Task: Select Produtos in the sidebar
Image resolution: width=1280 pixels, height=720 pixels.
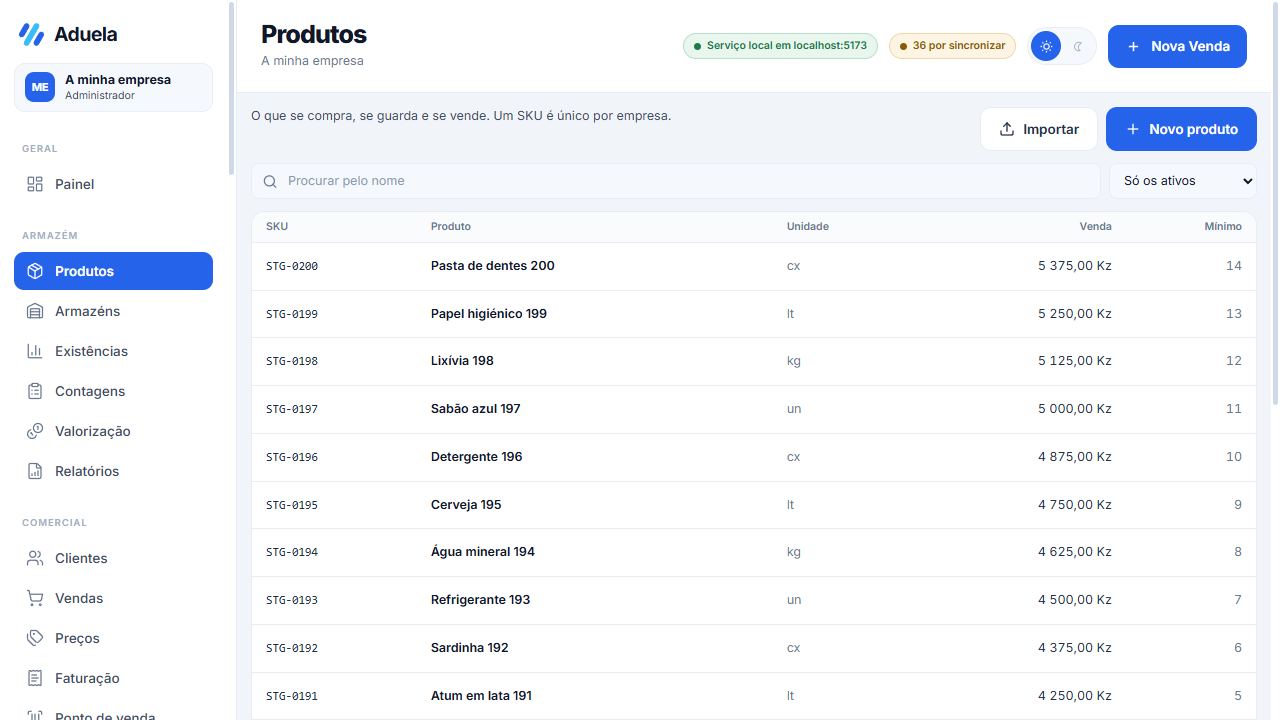Action: pos(113,271)
